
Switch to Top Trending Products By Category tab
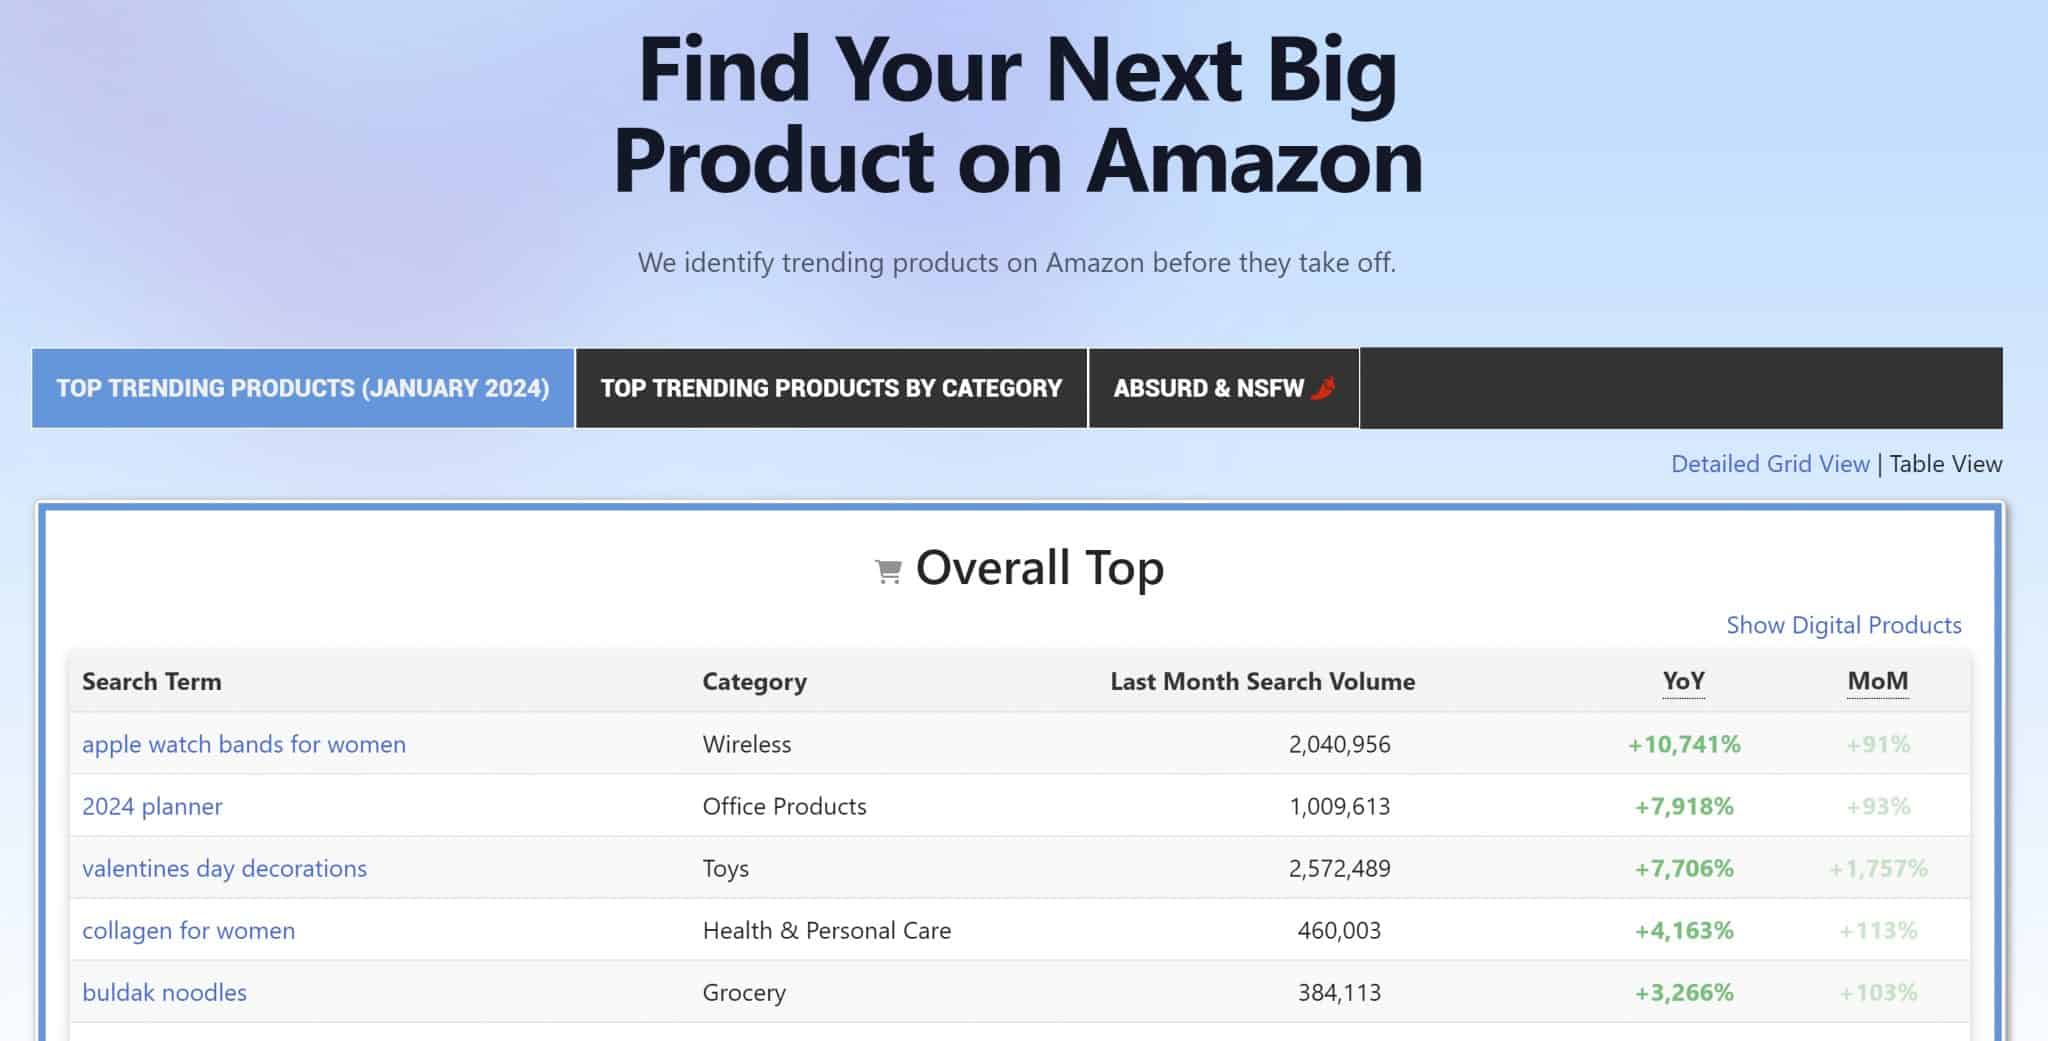click(x=831, y=388)
